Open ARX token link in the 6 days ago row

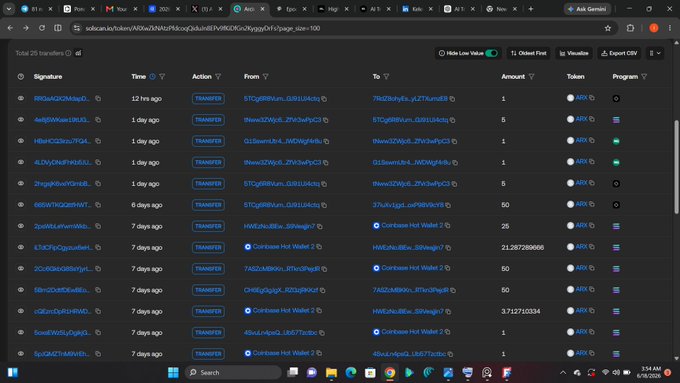[581, 204]
